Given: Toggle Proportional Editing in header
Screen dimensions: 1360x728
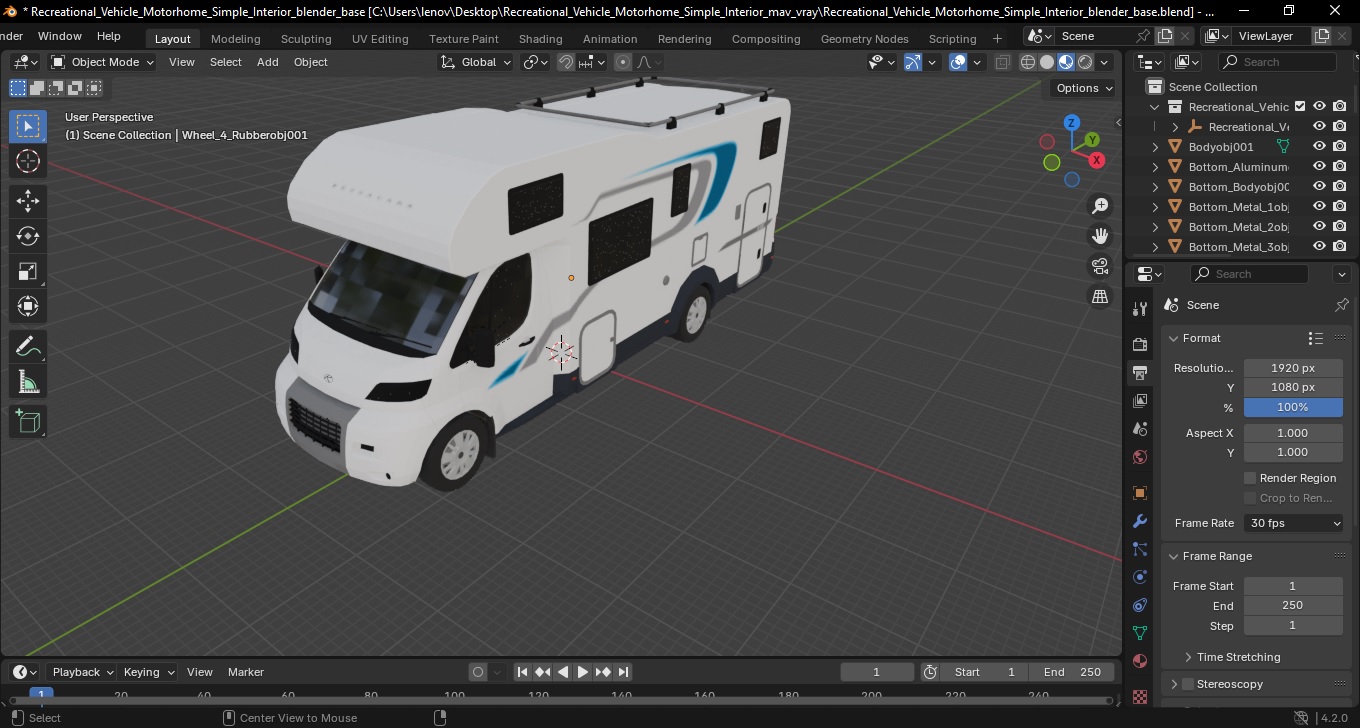Looking at the screenshot, I should click(x=623, y=62).
